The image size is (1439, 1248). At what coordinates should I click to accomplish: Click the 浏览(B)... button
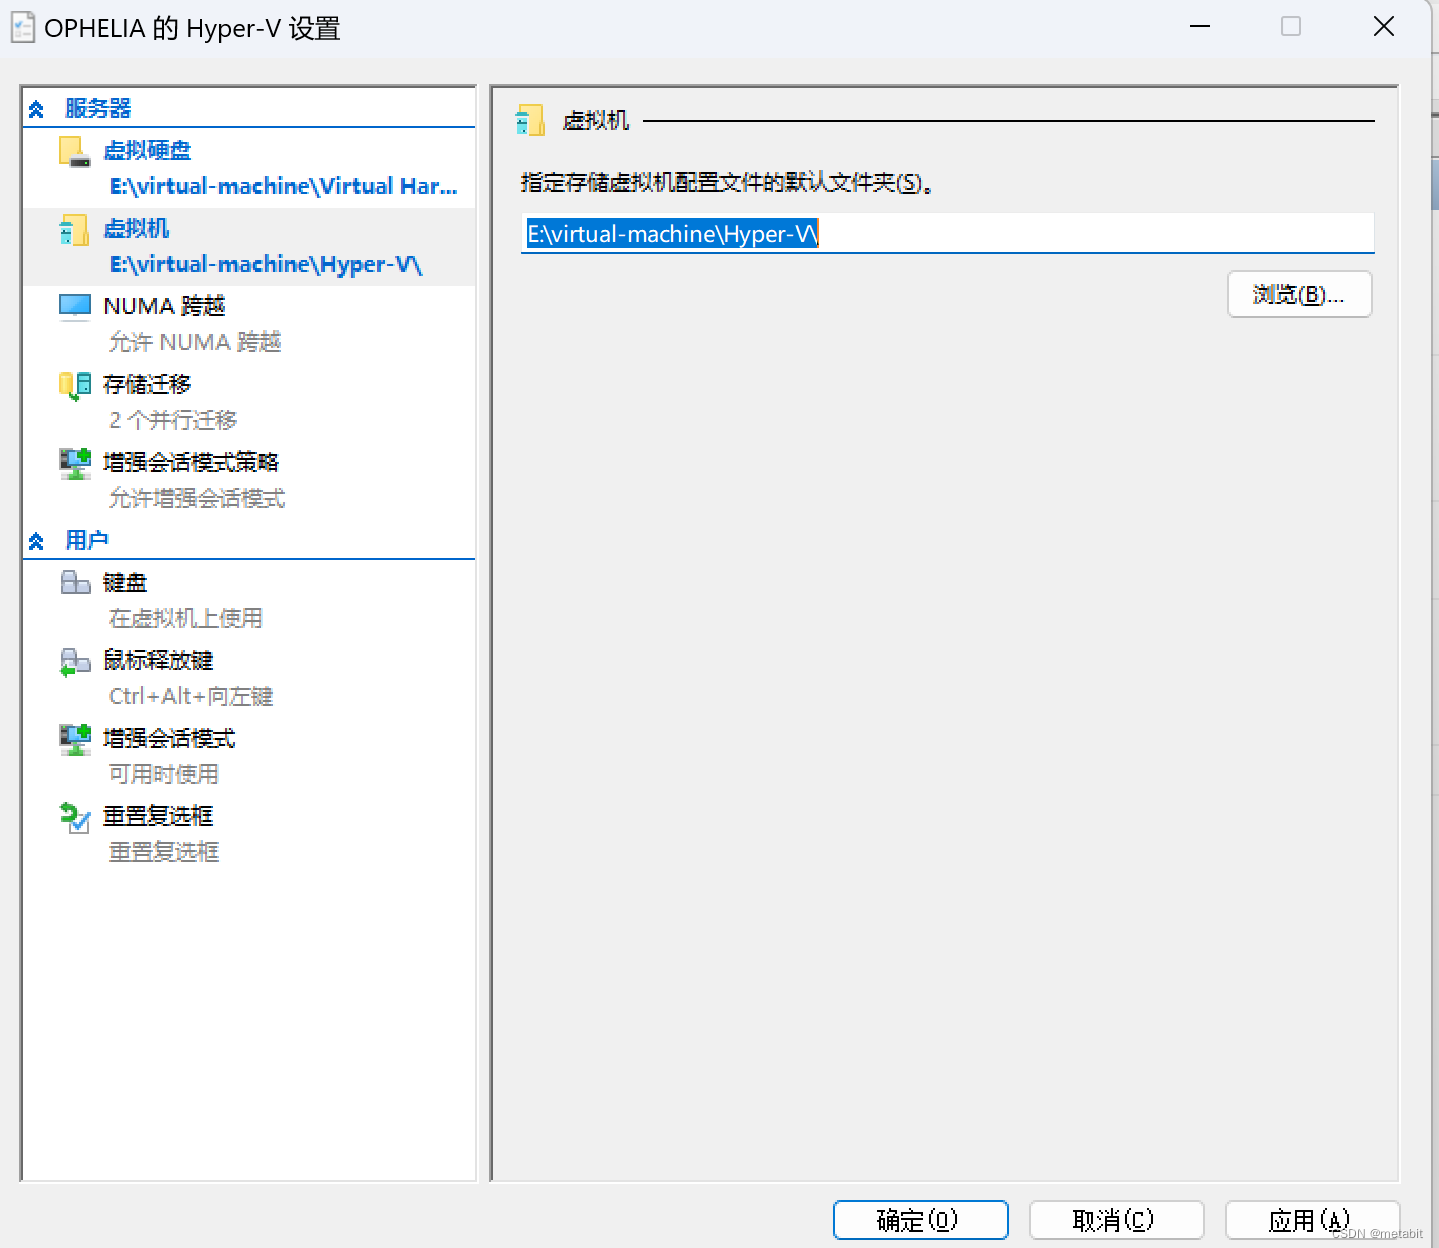1299,294
